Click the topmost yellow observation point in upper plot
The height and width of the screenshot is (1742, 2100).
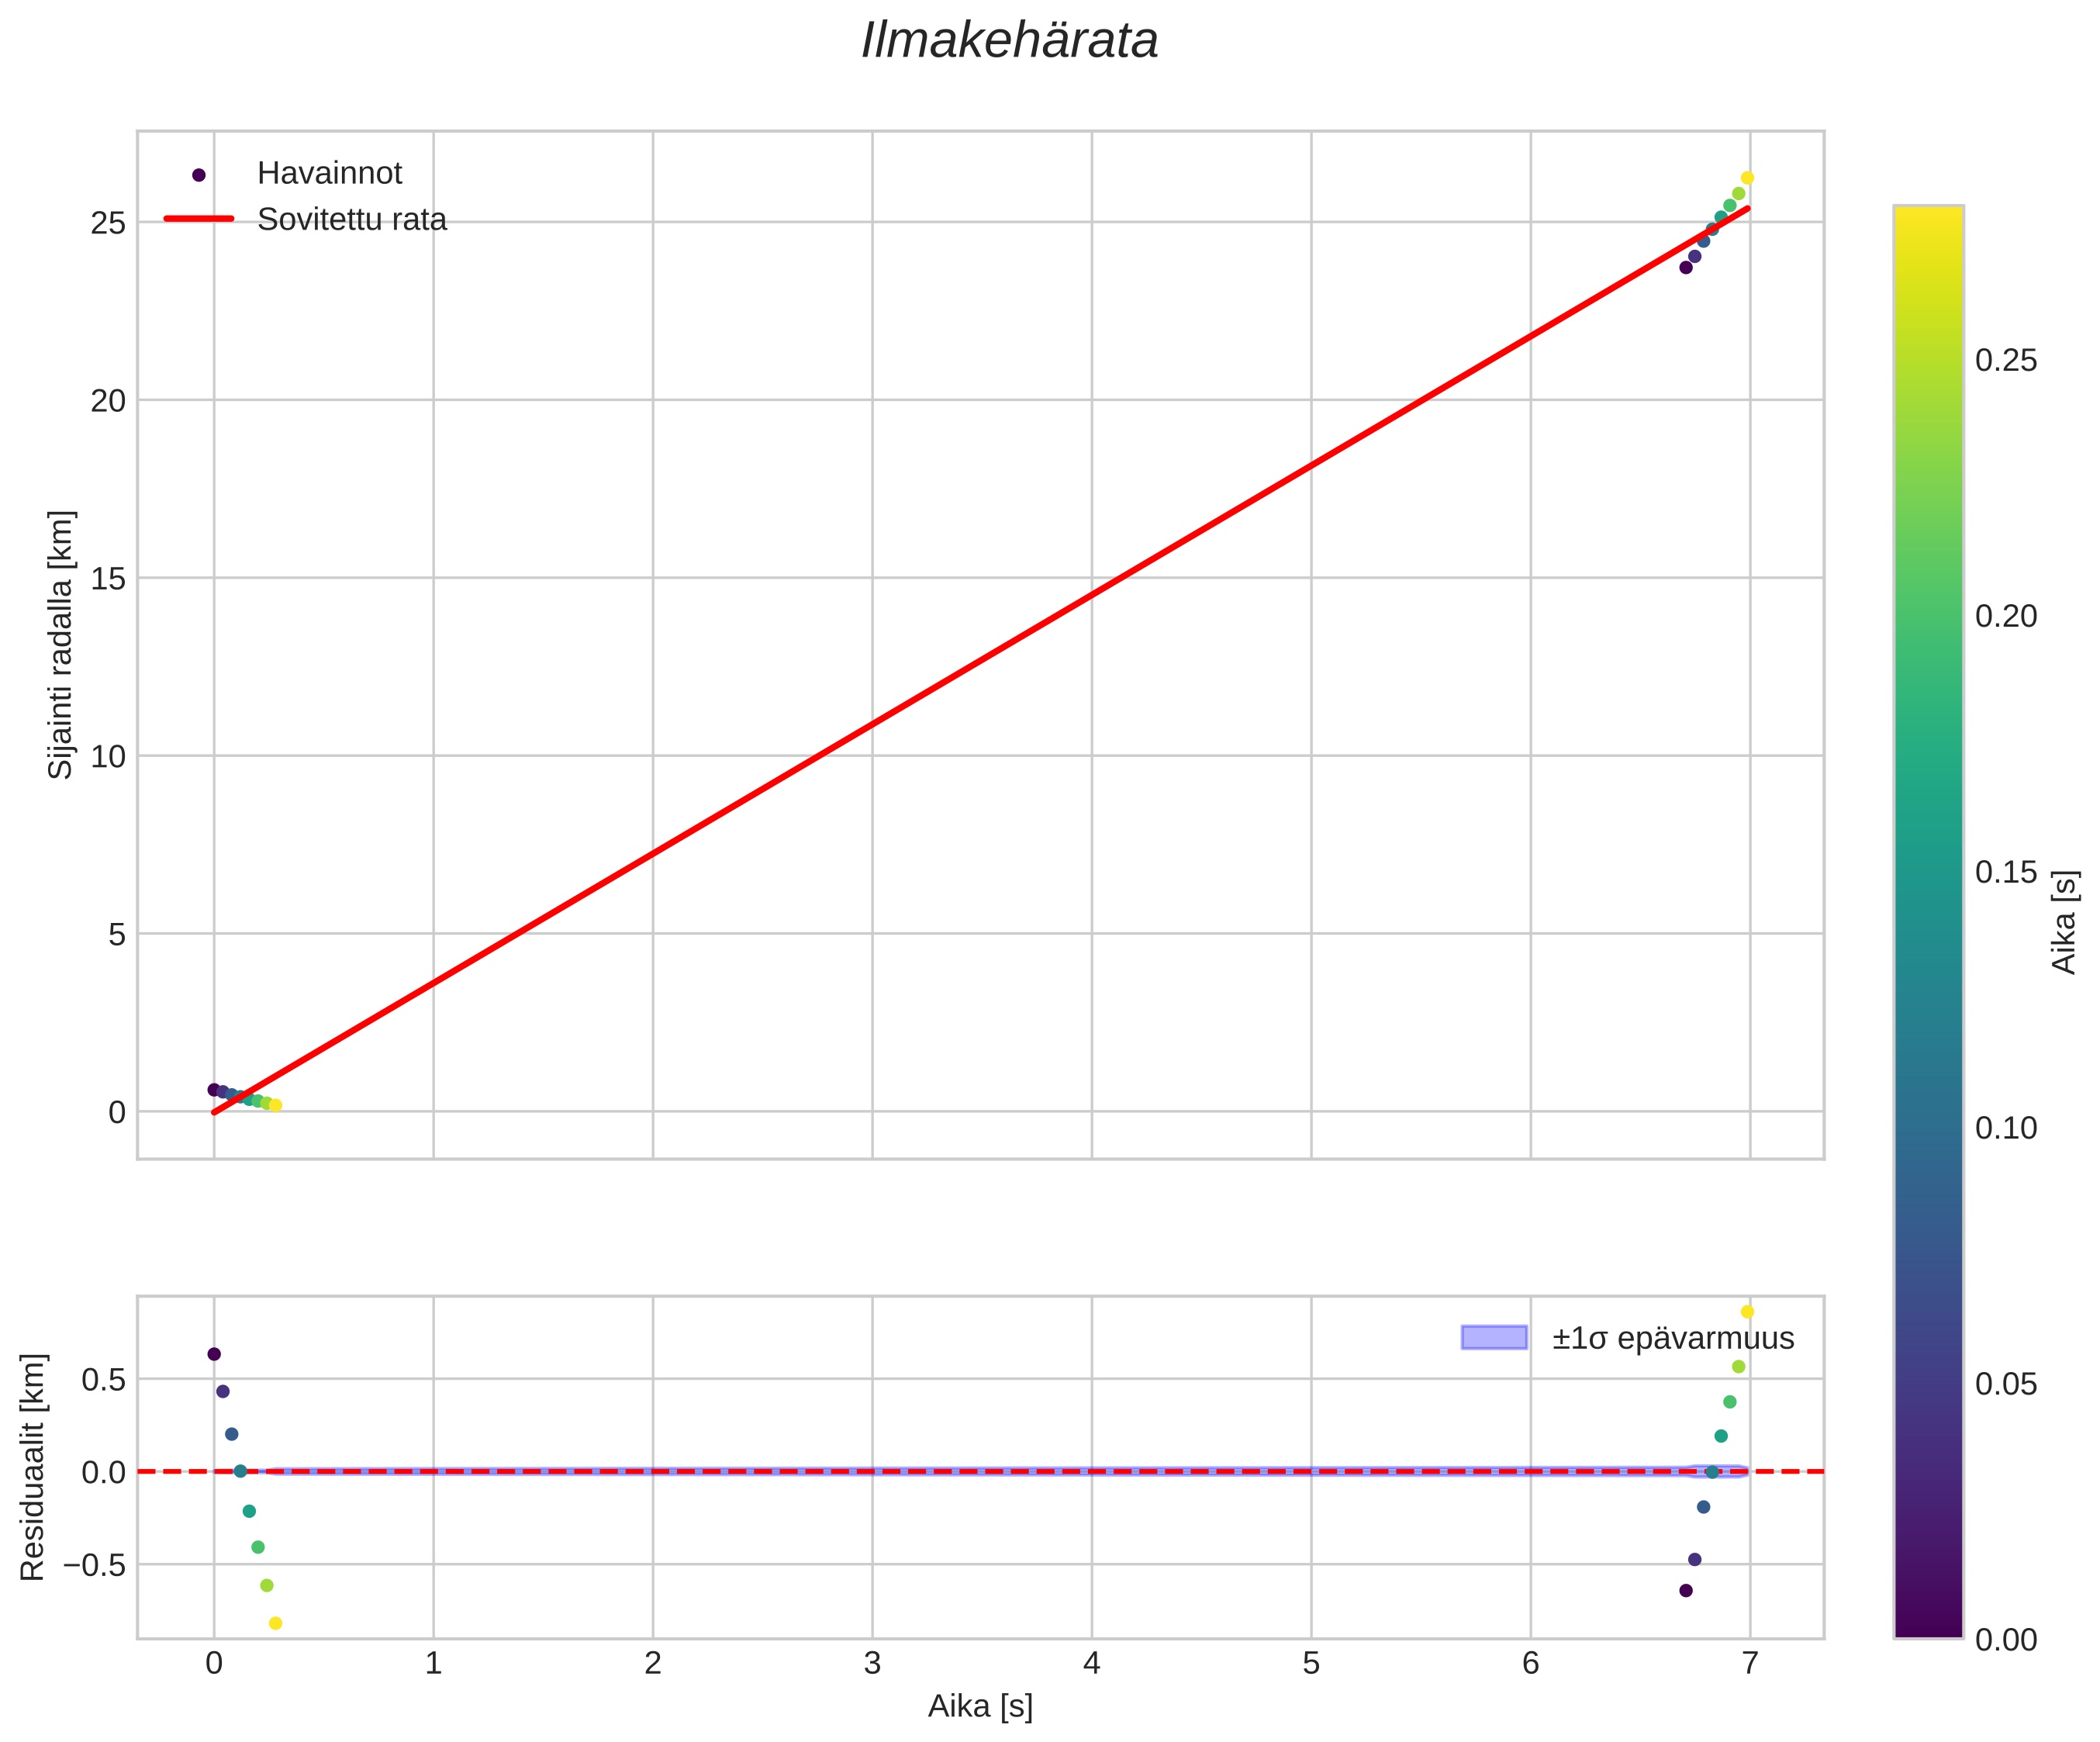click(1747, 178)
